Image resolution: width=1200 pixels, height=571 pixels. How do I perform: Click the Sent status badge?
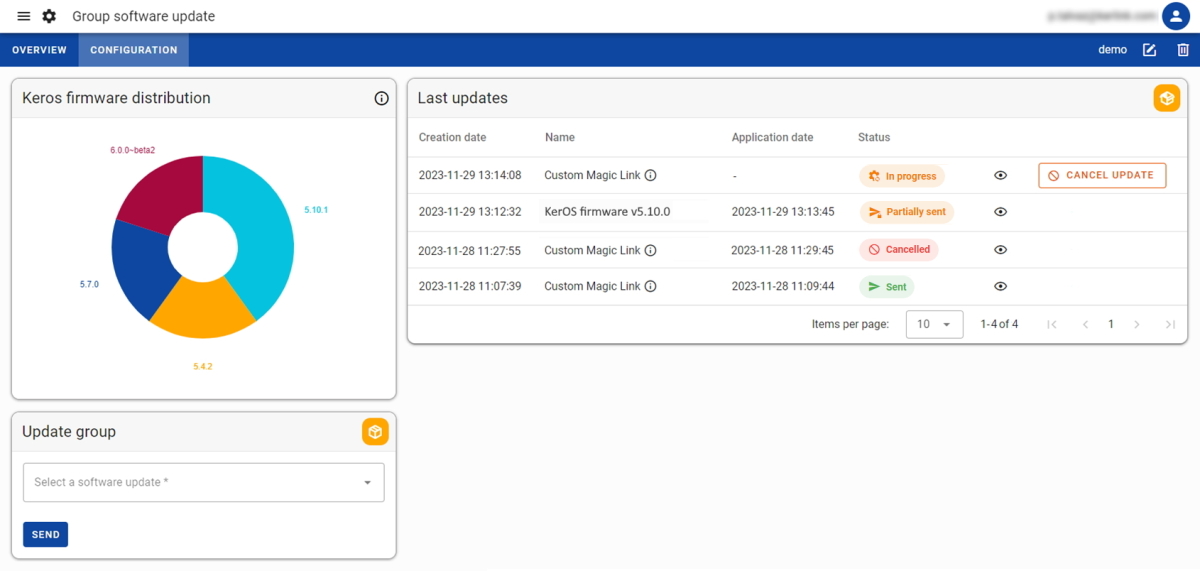(x=887, y=287)
